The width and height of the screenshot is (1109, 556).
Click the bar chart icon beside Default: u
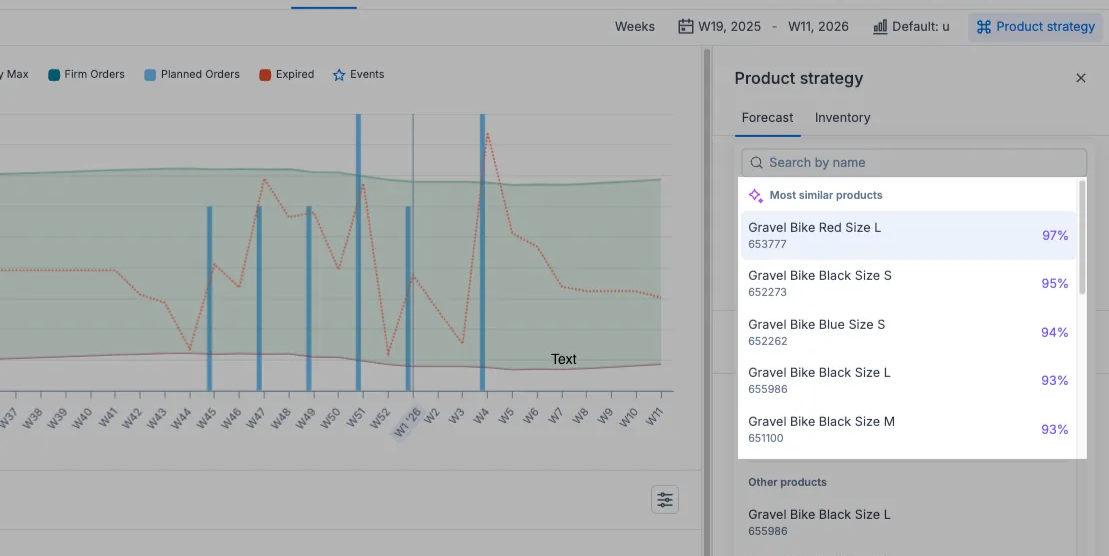click(880, 27)
